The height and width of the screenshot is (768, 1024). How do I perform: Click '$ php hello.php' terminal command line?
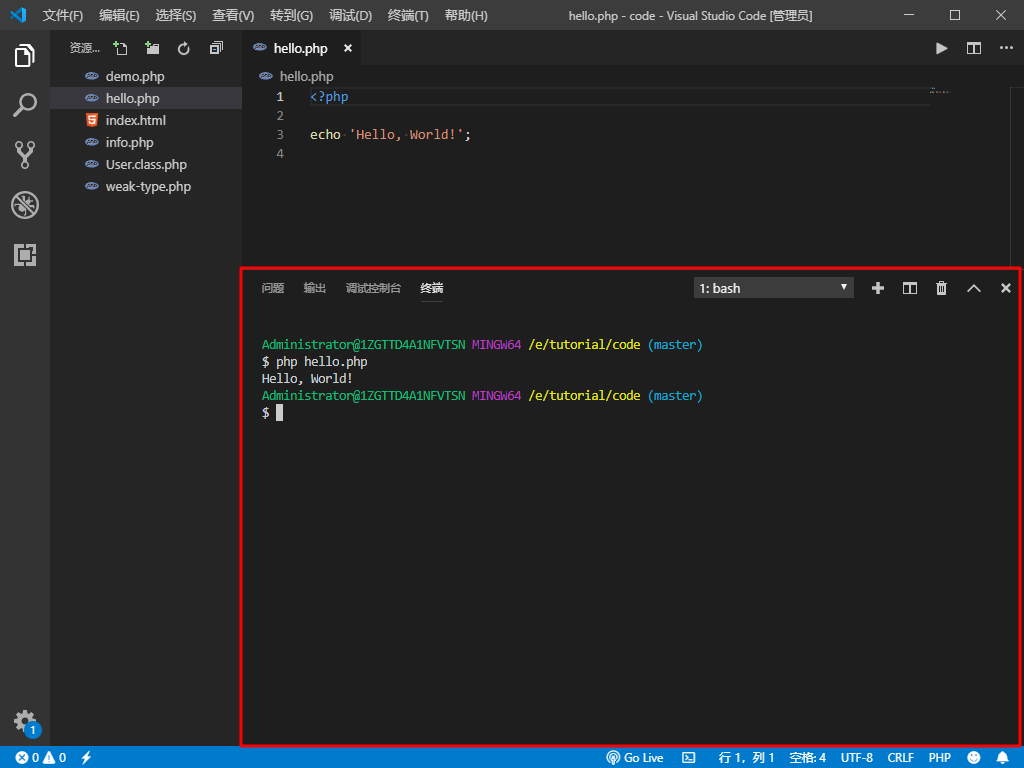click(x=314, y=362)
